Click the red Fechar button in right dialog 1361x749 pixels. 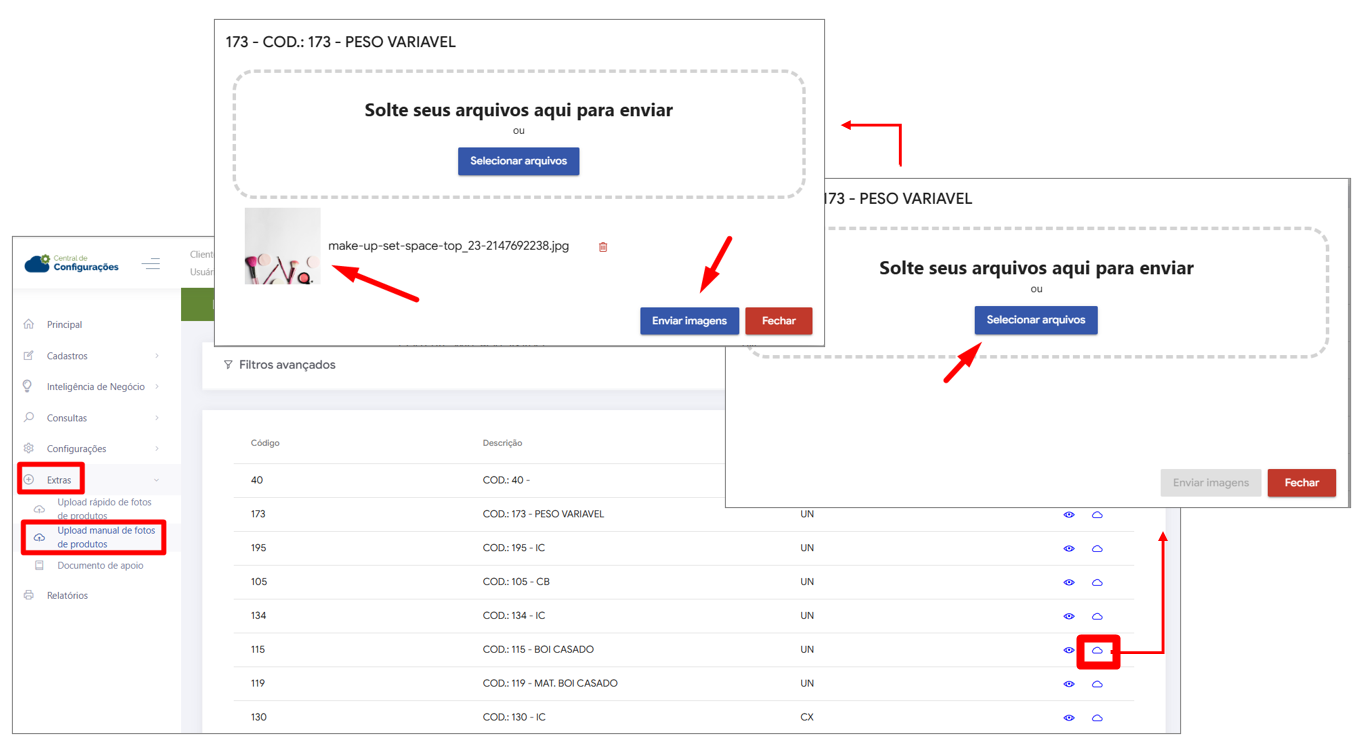1301,483
